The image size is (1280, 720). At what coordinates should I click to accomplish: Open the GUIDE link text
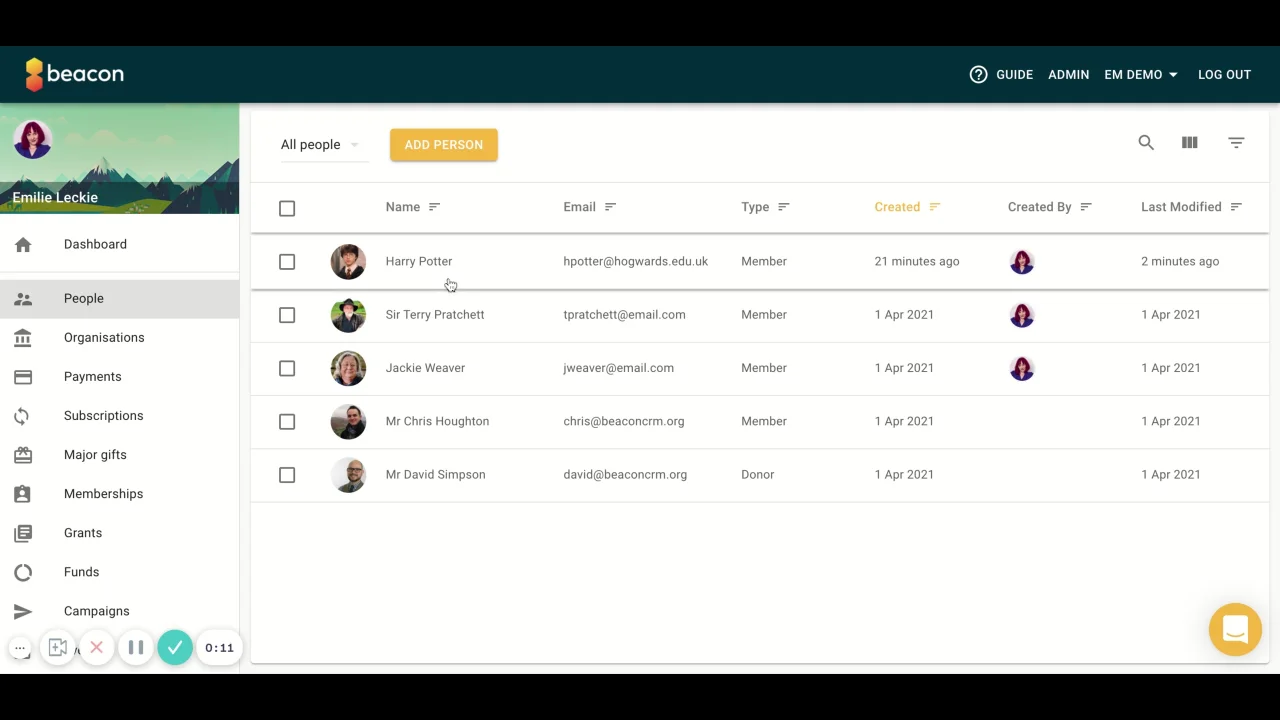[x=1014, y=75]
